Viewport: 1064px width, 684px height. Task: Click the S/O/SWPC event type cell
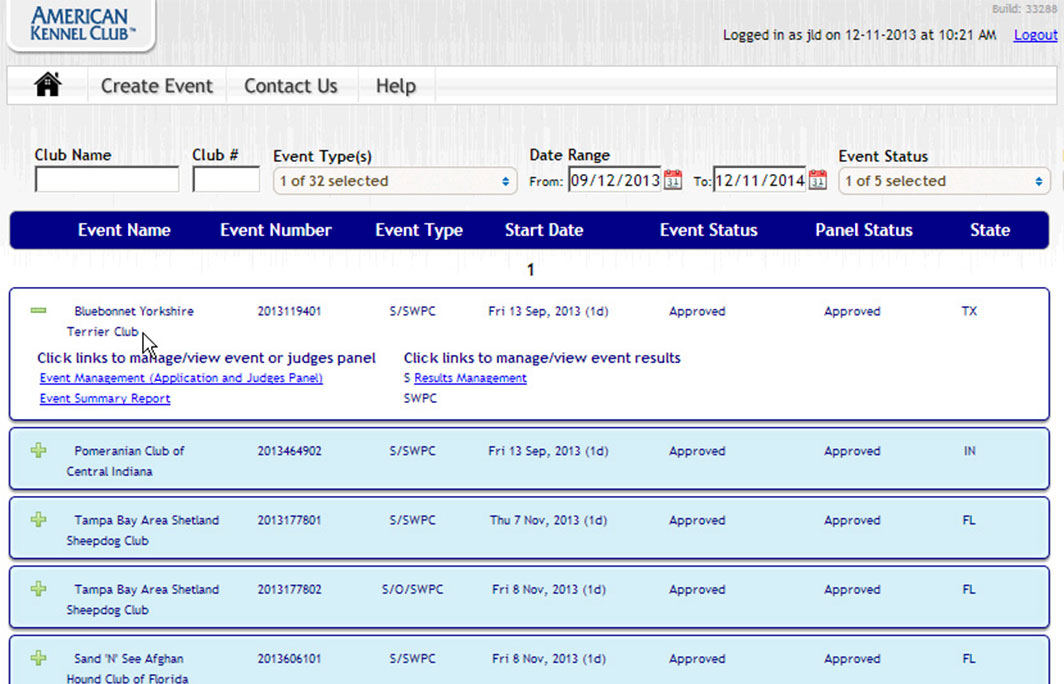point(413,590)
